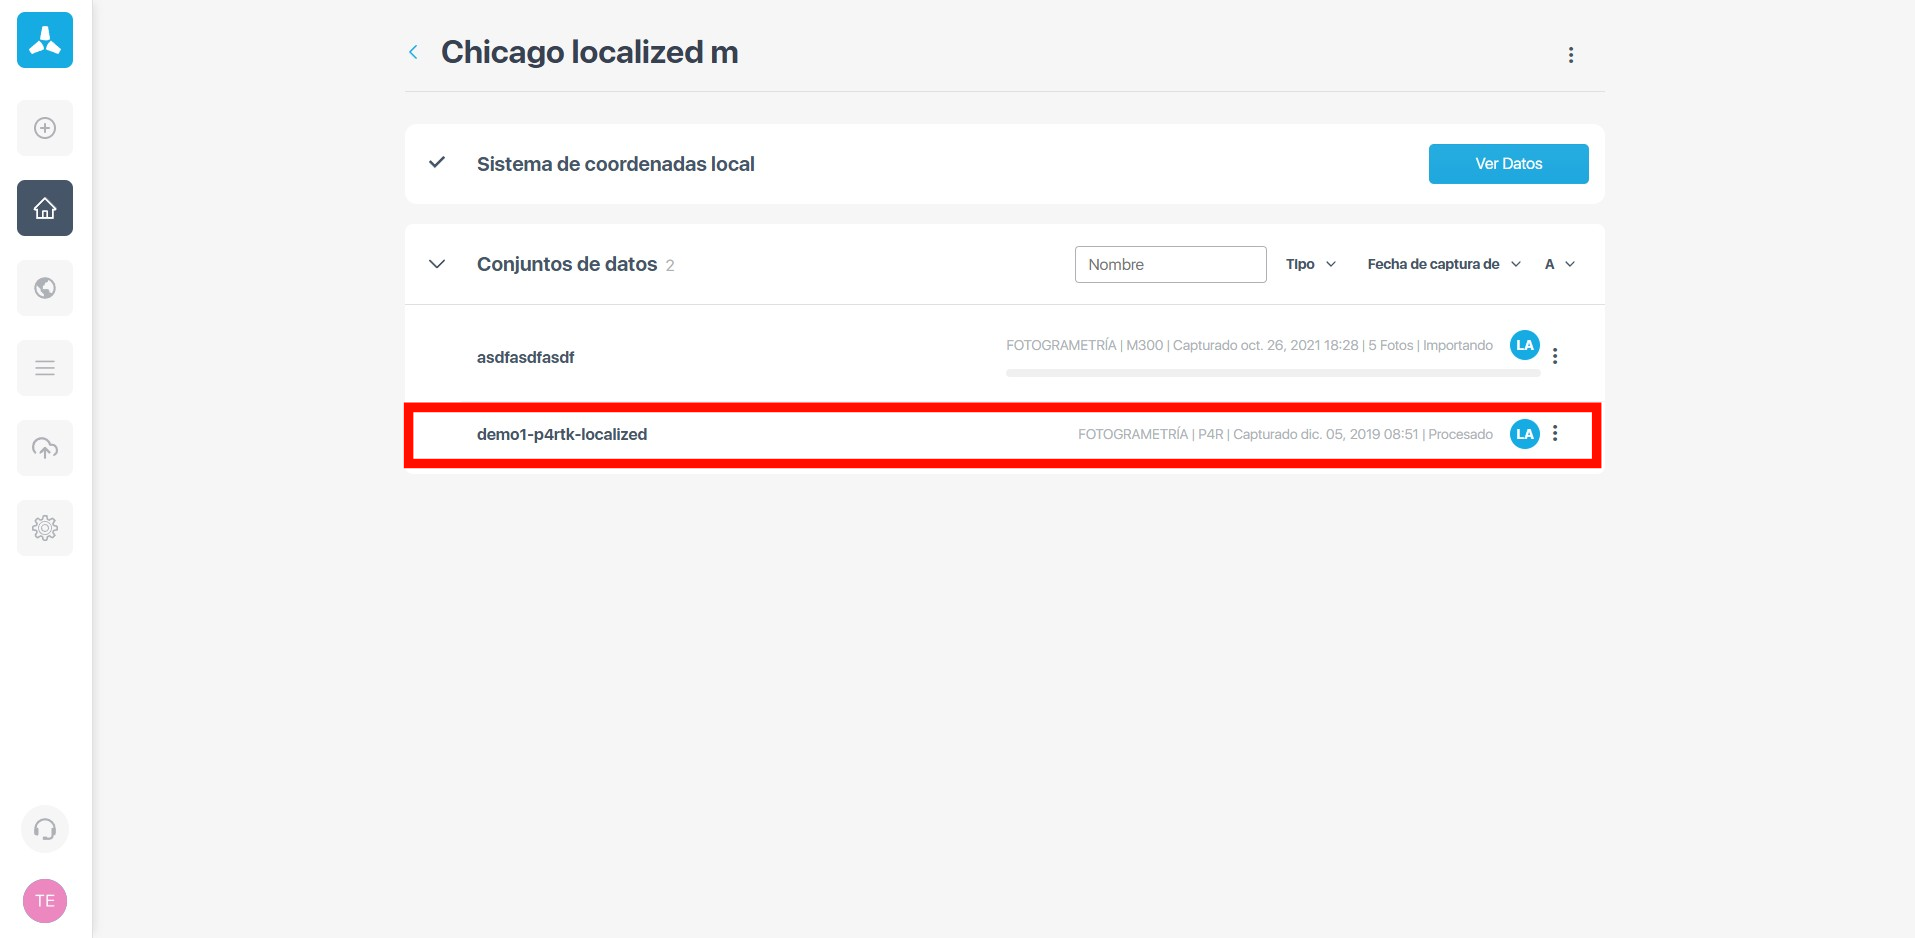Open the globe map view icon
The image size is (1915, 938).
click(45, 288)
